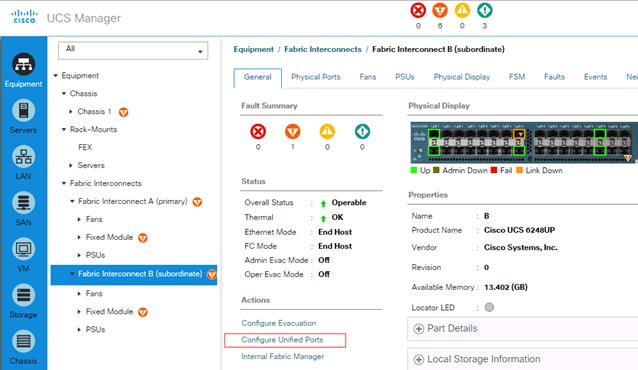Expand Chassis 1 tree node
The width and height of the screenshot is (638, 370).
tap(71, 112)
